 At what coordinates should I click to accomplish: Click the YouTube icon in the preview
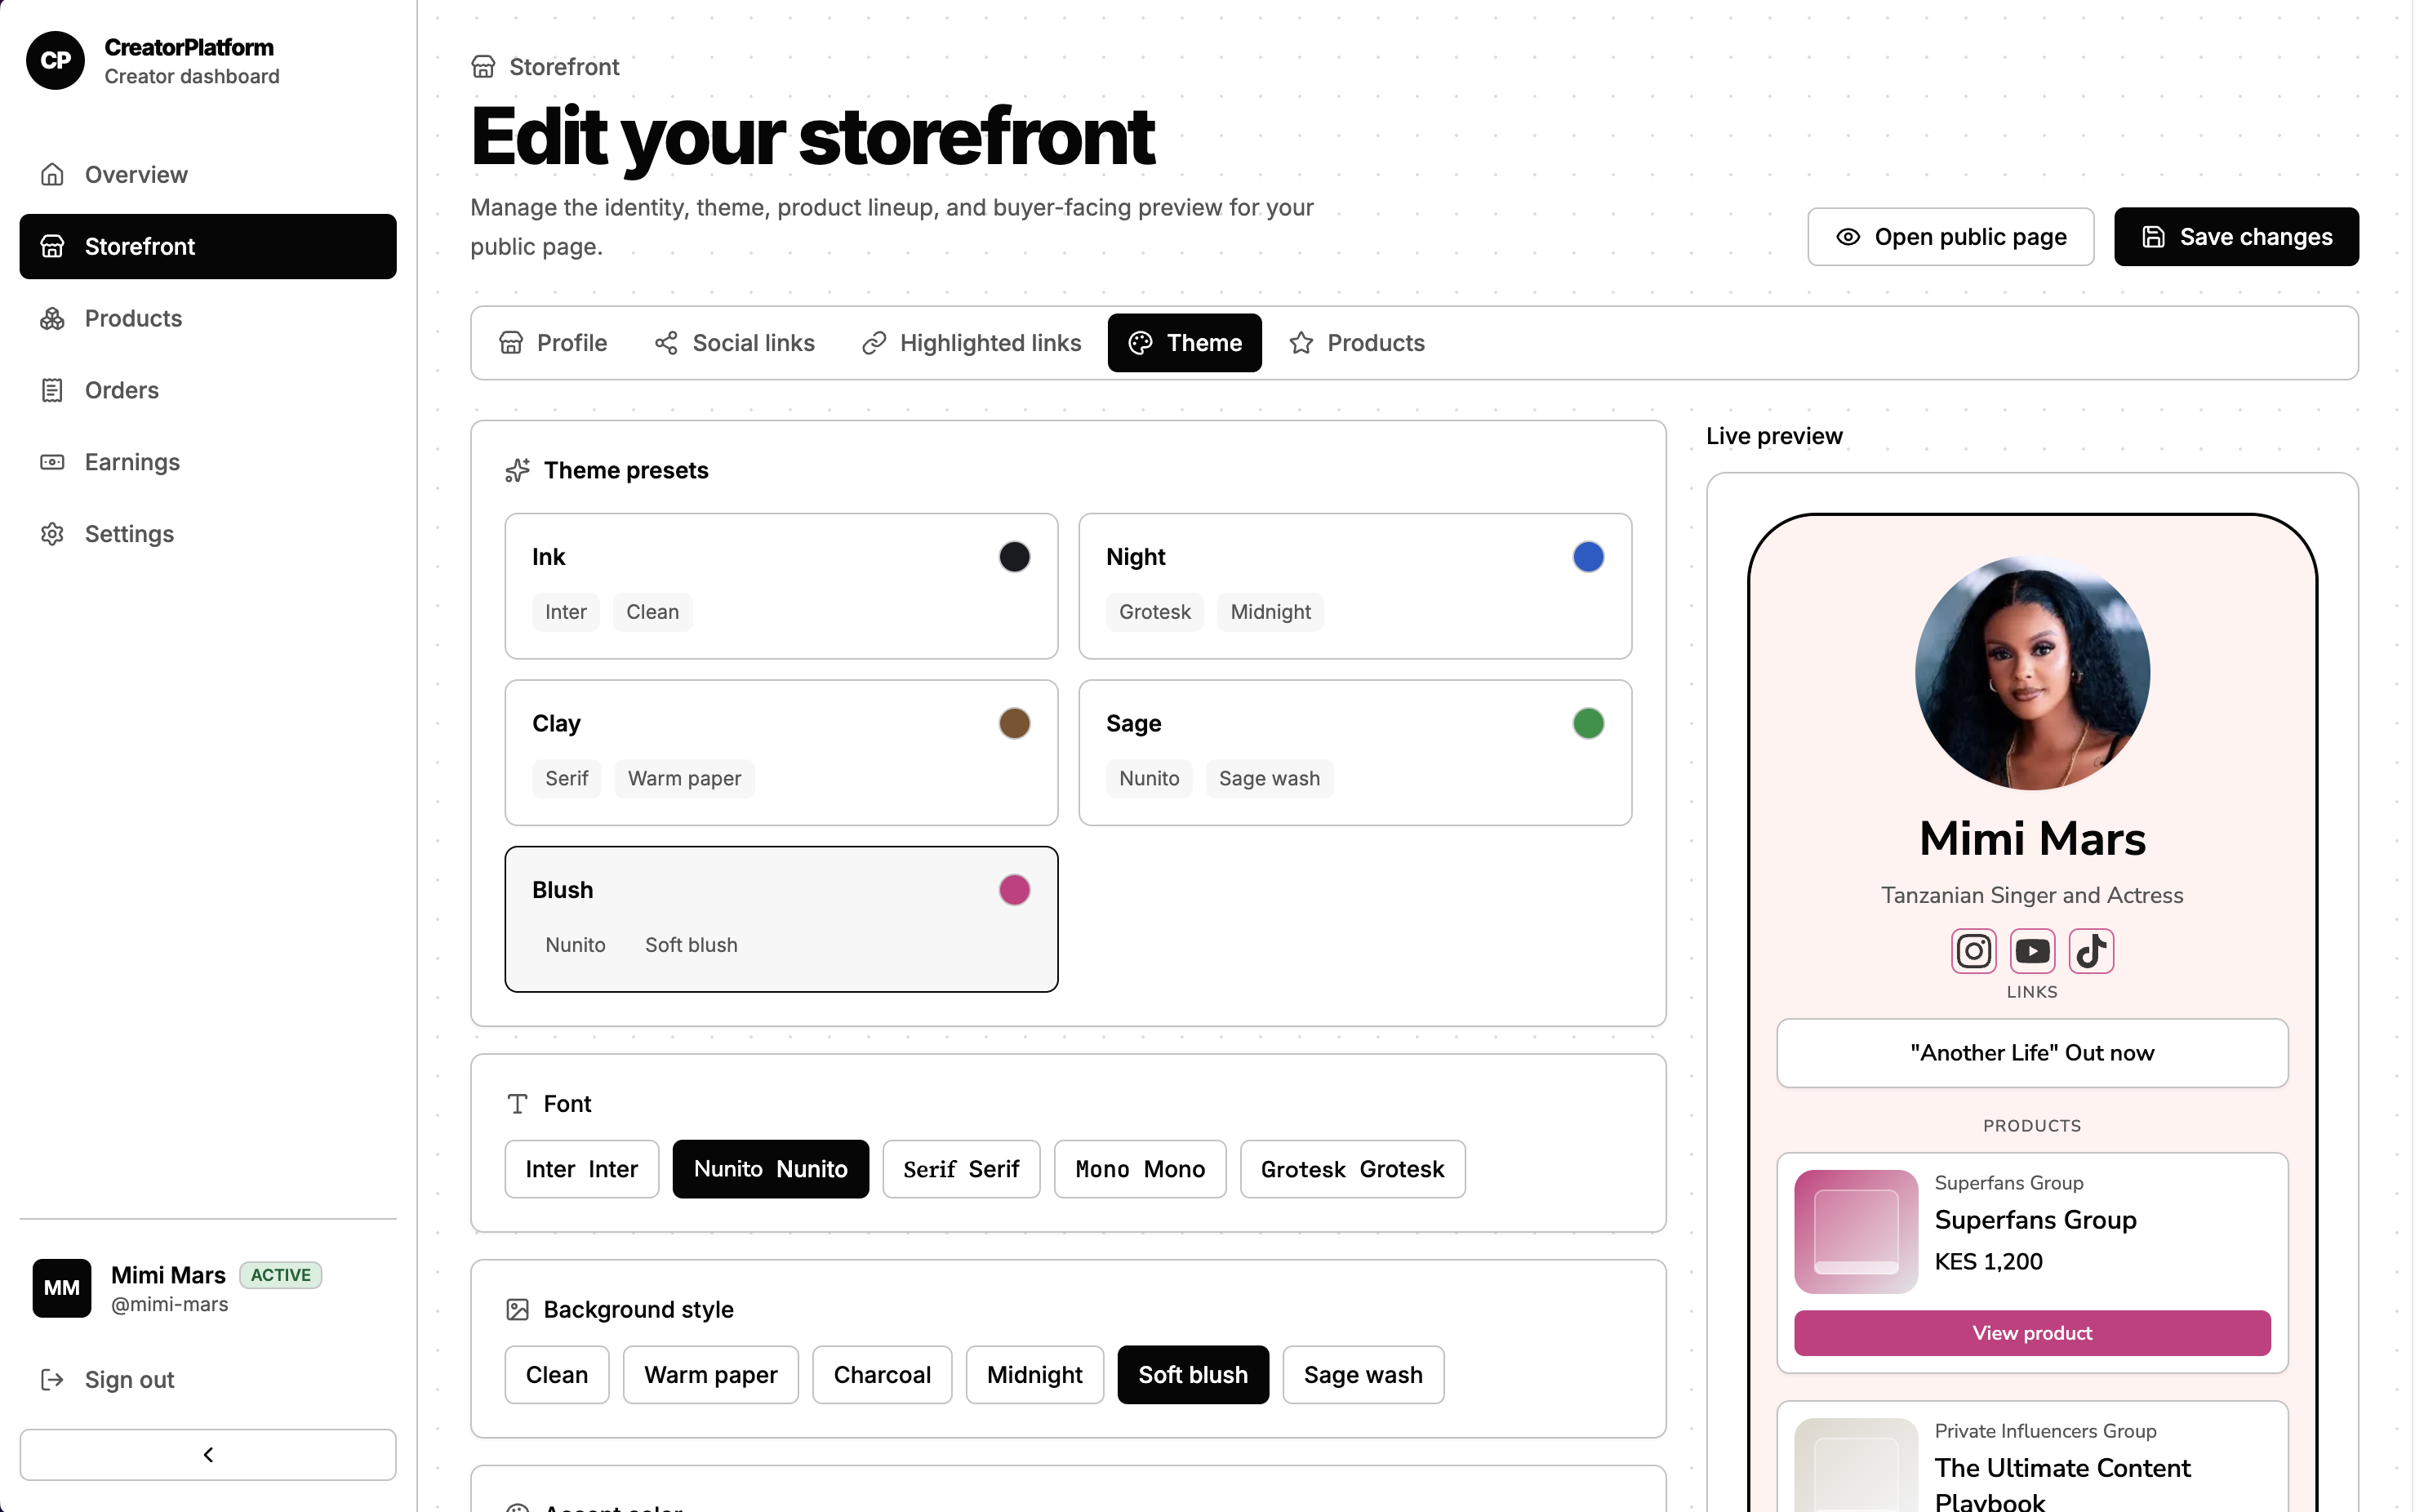click(x=2032, y=951)
